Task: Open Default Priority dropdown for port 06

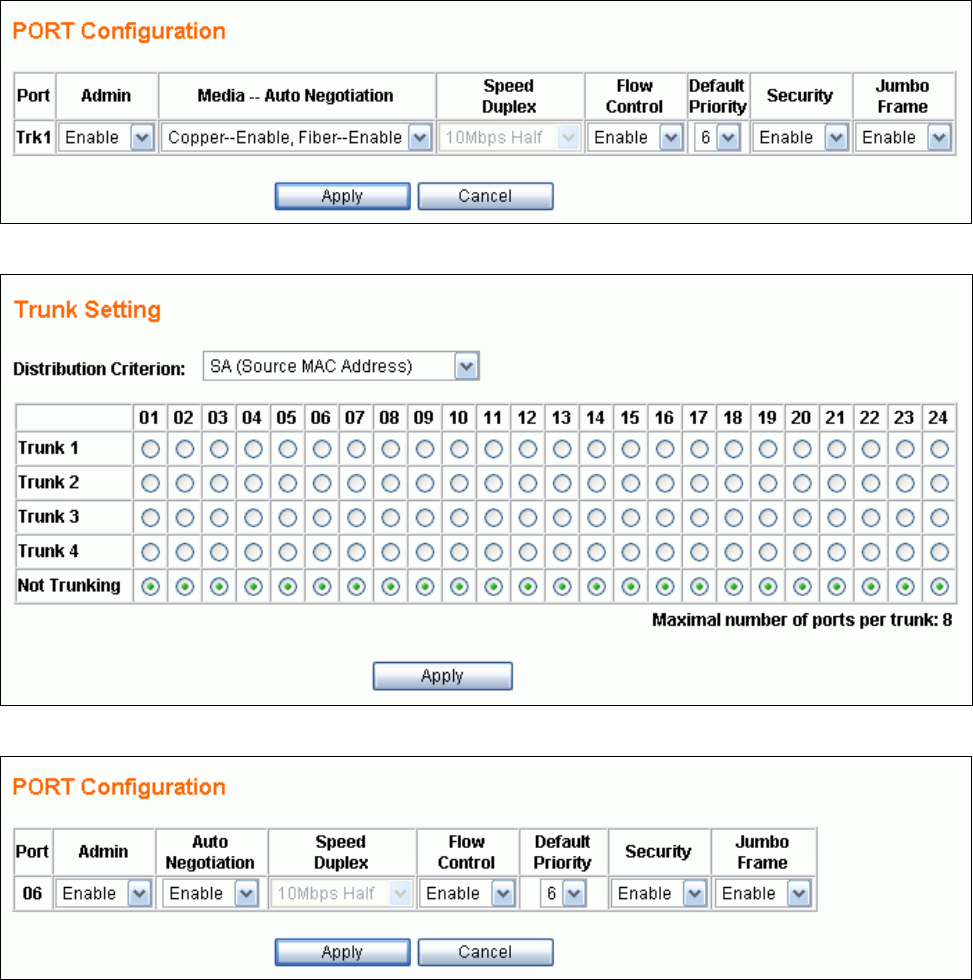Action: (563, 894)
